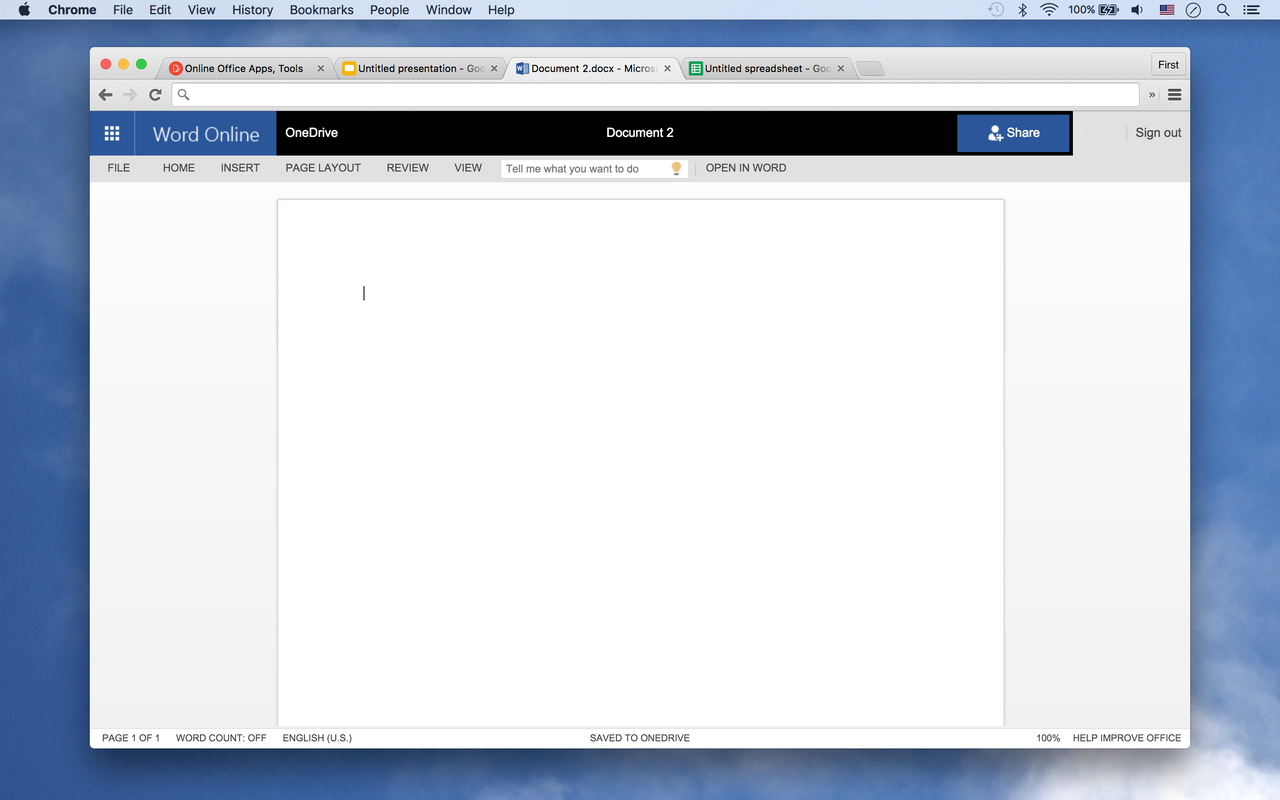
Task: Click inside the Tell Me search box
Action: (580, 168)
